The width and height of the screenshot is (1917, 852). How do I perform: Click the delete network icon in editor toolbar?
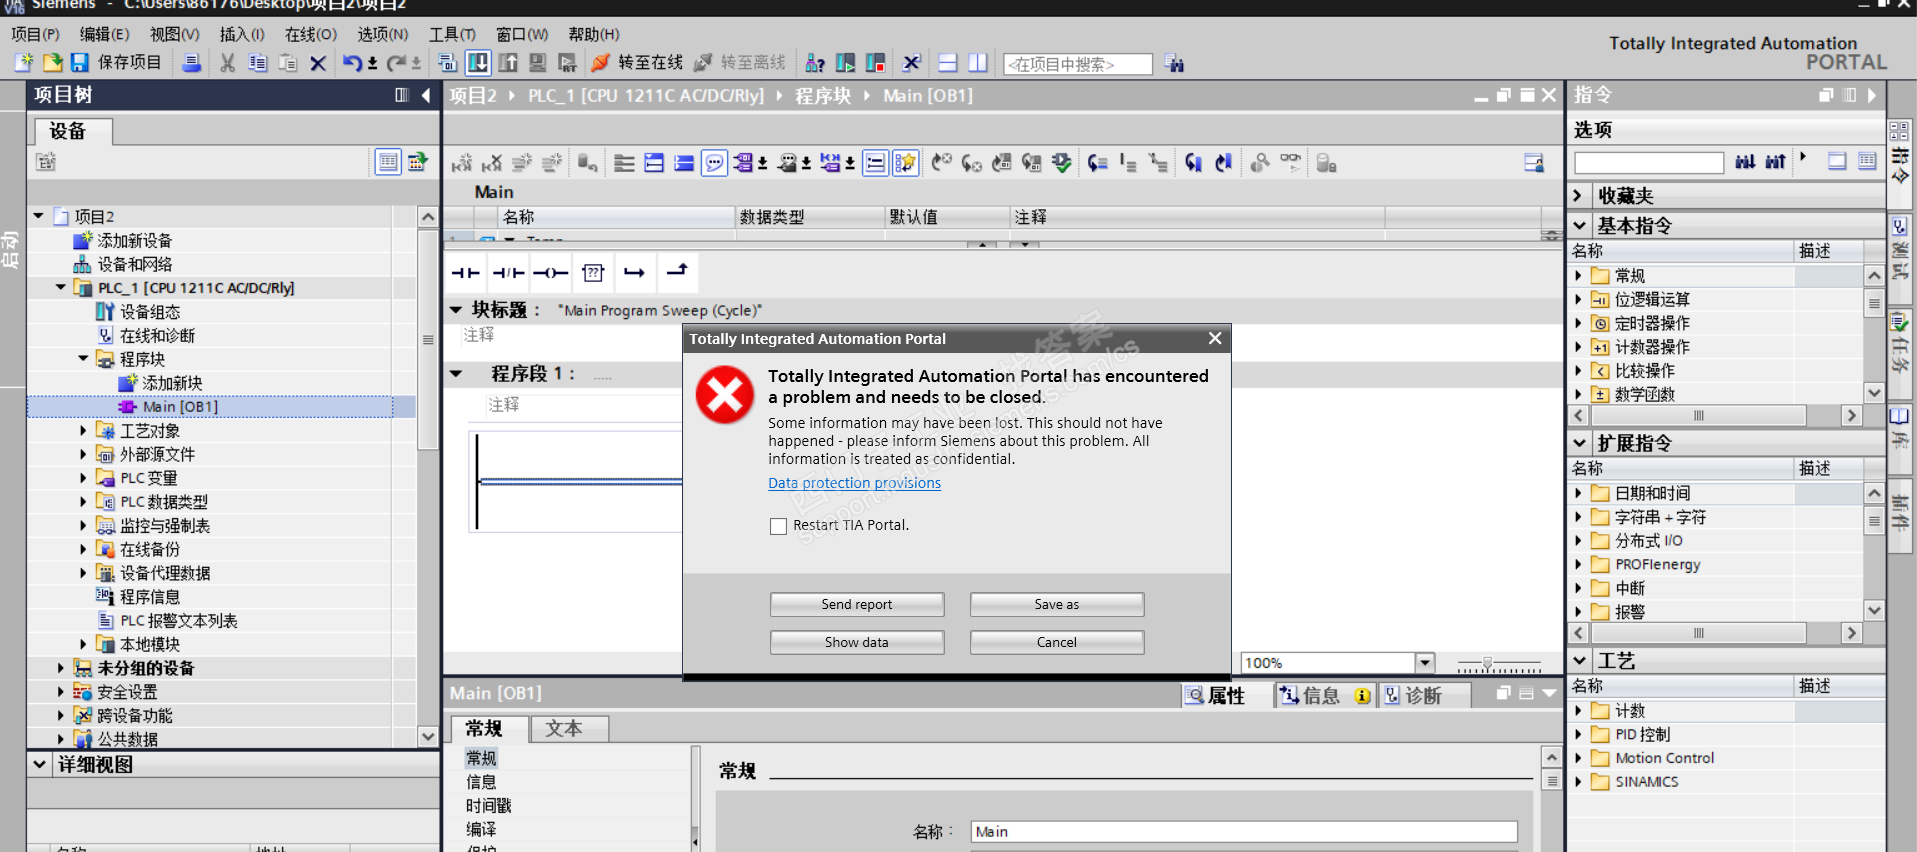click(x=492, y=163)
